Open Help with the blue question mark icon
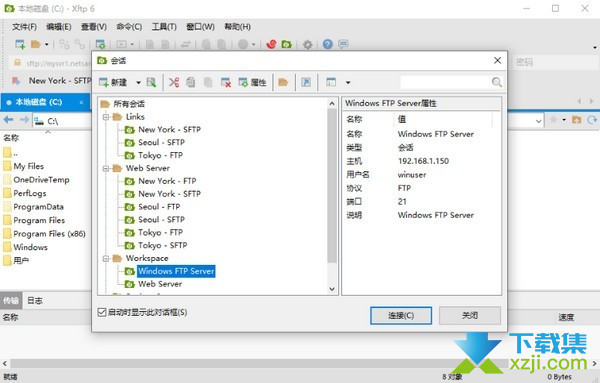Image resolution: width=600 pixels, height=383 pixels. coord(327,44)
